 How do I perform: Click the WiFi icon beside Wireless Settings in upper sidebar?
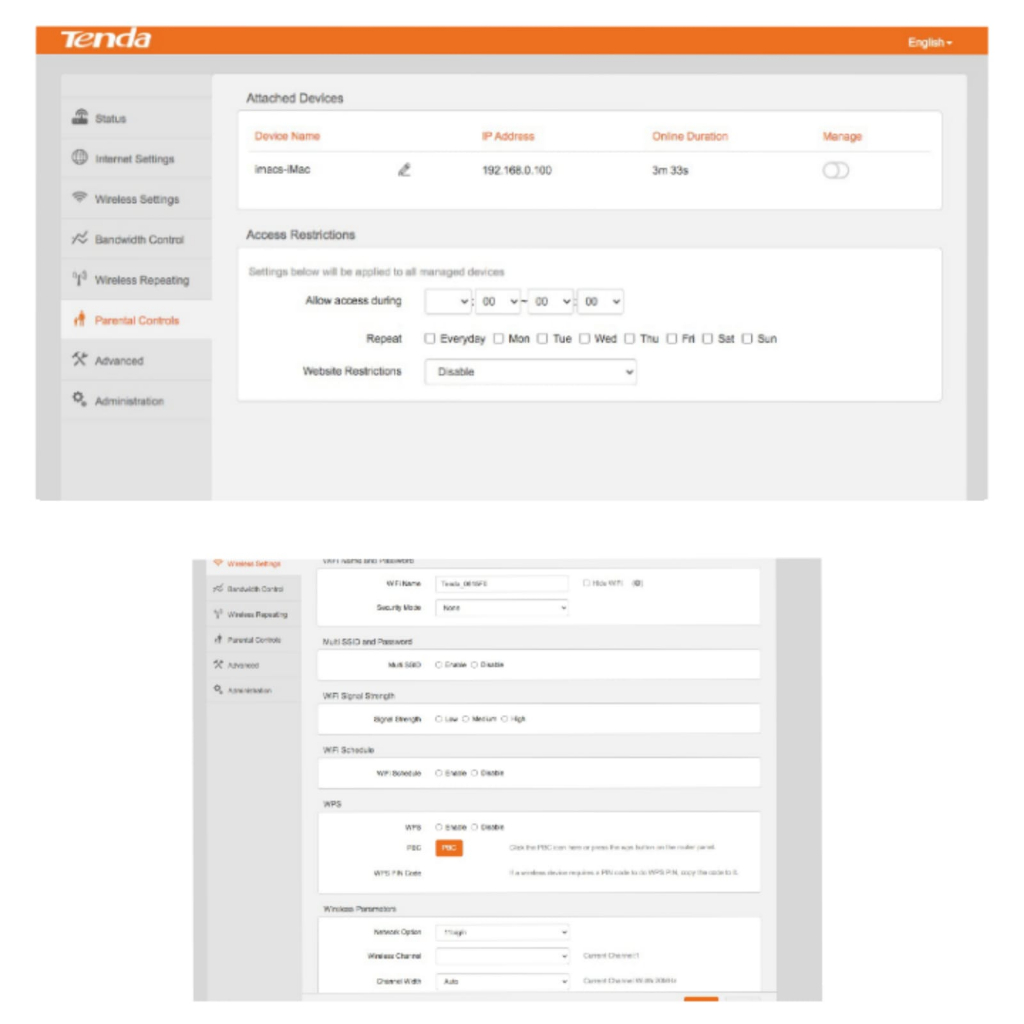[x=80, y=198]
